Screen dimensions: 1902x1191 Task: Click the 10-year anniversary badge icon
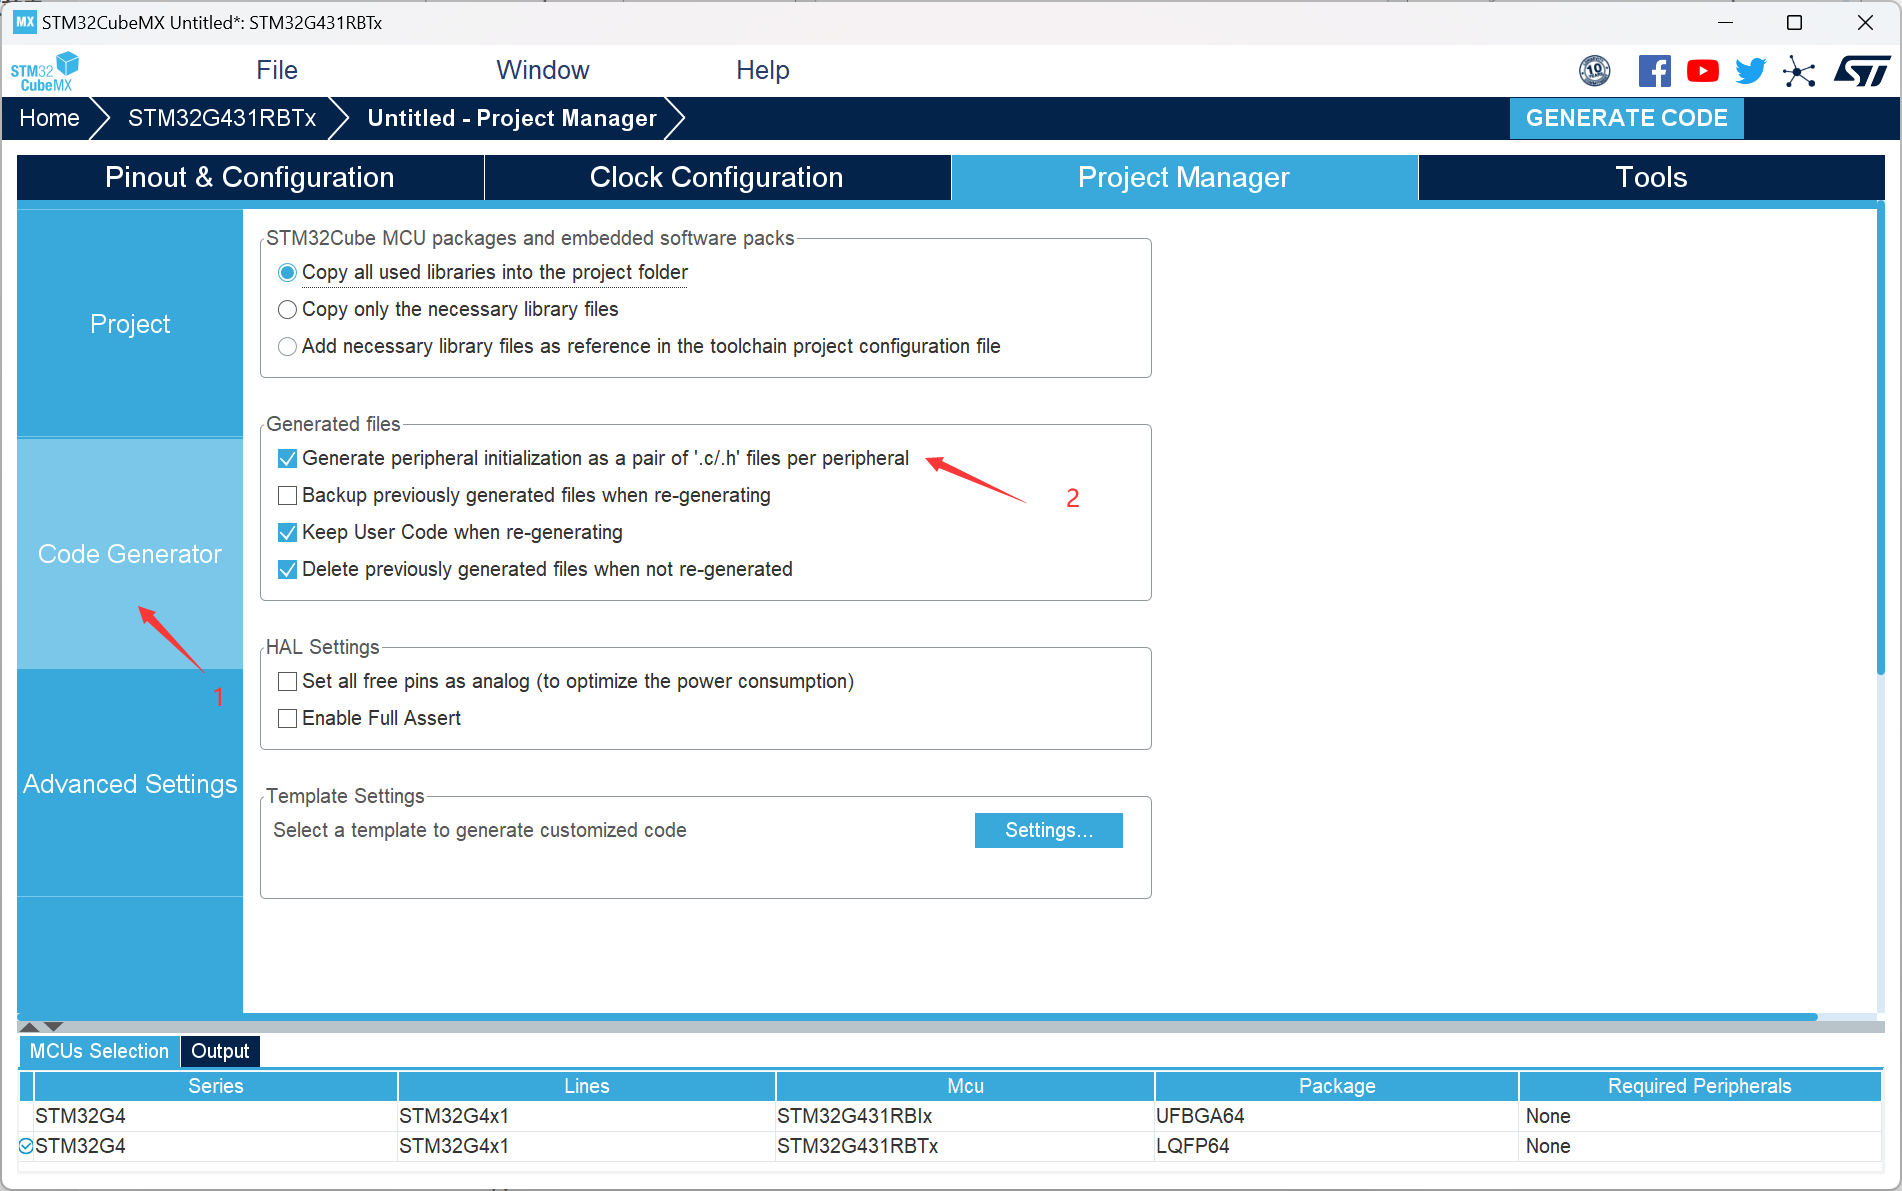tap(1595, 71)
